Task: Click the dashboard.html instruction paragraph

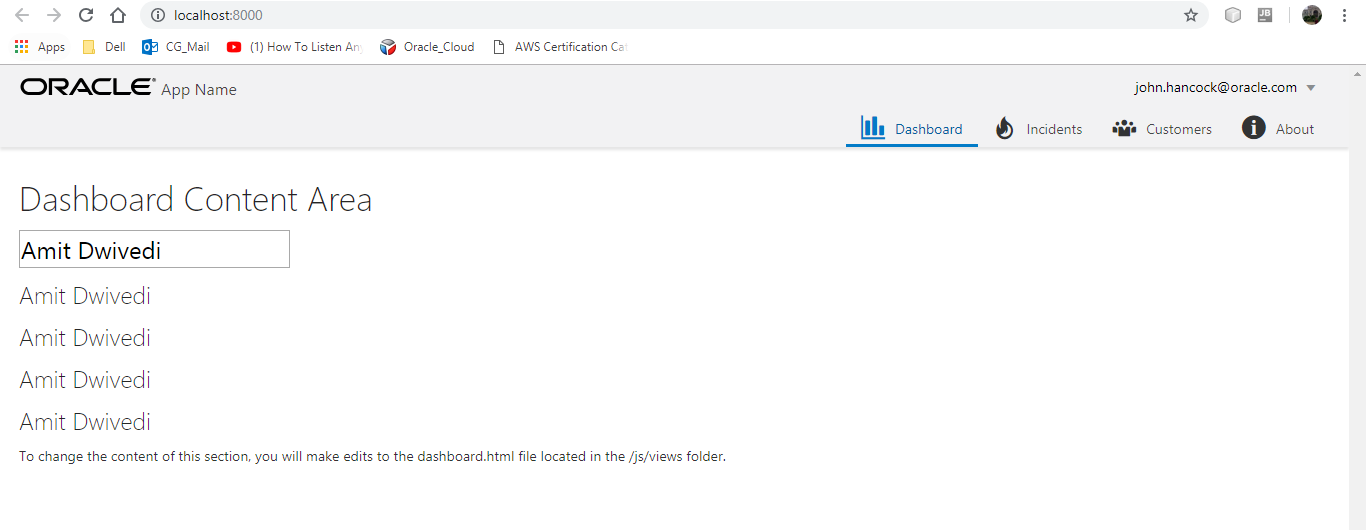Action: [x=372, y=457]
